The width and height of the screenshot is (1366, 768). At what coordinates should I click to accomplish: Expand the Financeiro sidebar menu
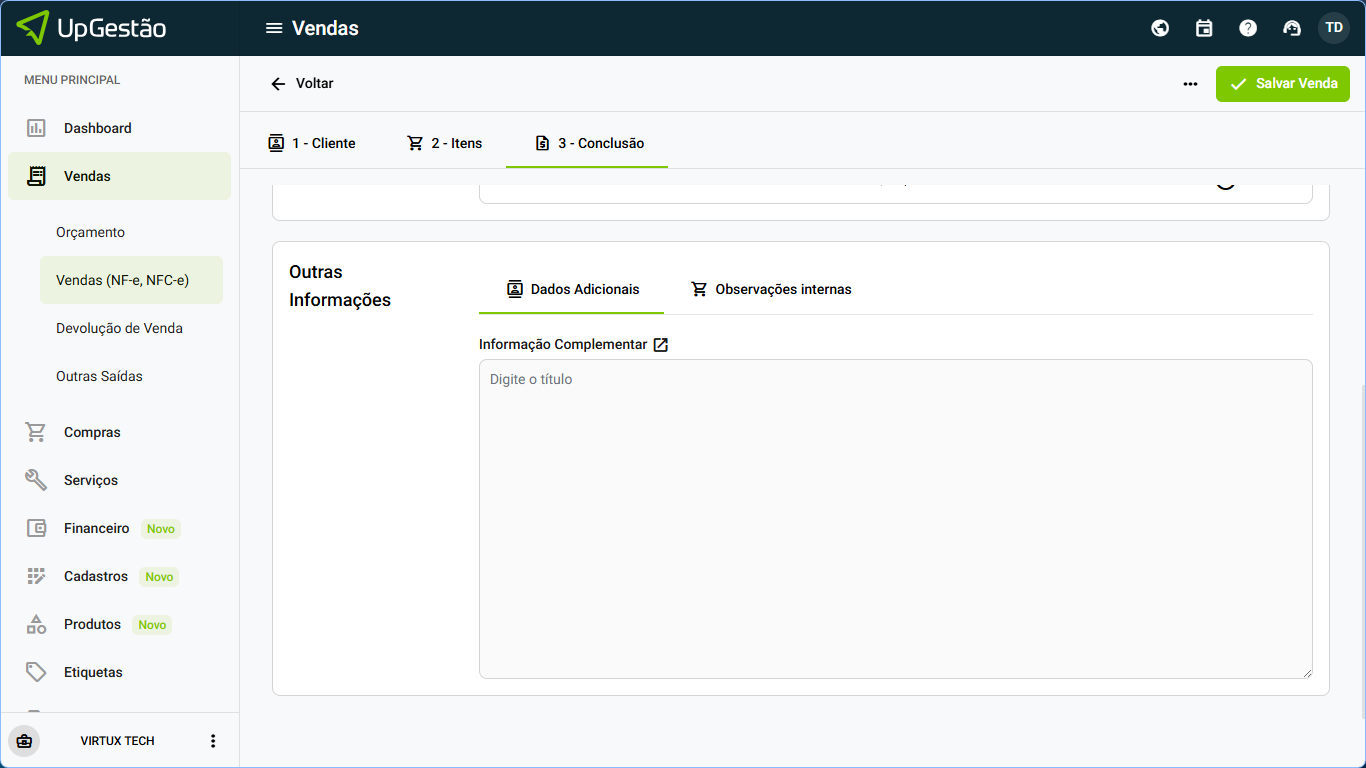point(97,528)
